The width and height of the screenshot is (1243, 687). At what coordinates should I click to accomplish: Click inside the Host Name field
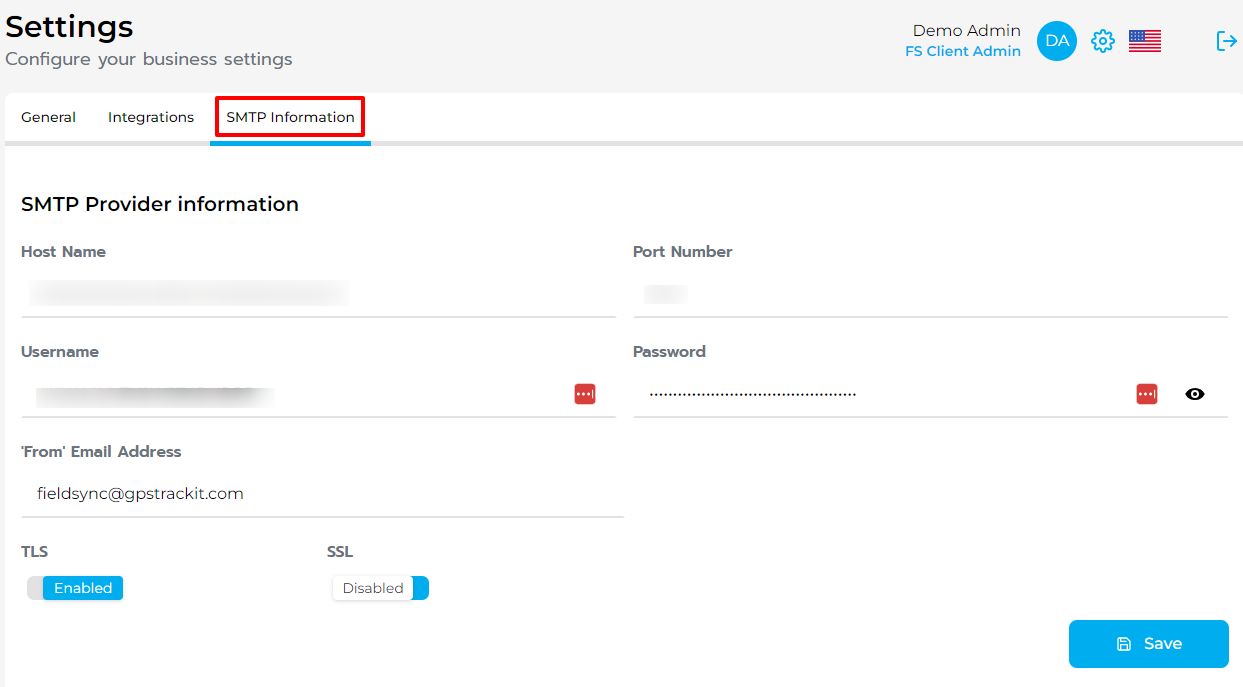[300, 293]
